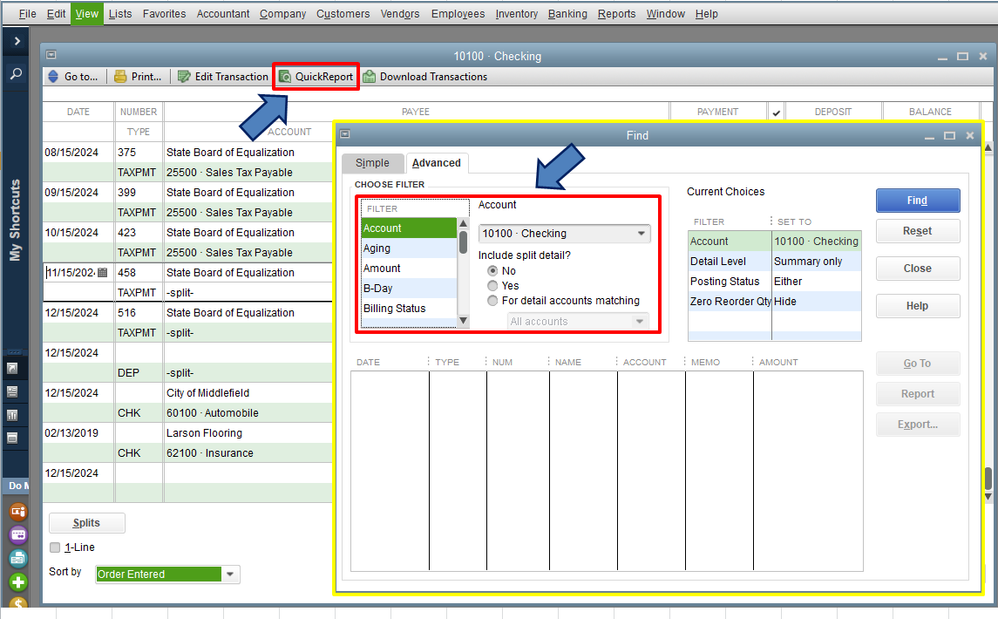
Task: Click the Go to... toolbar icon
Action: (53, 76)
